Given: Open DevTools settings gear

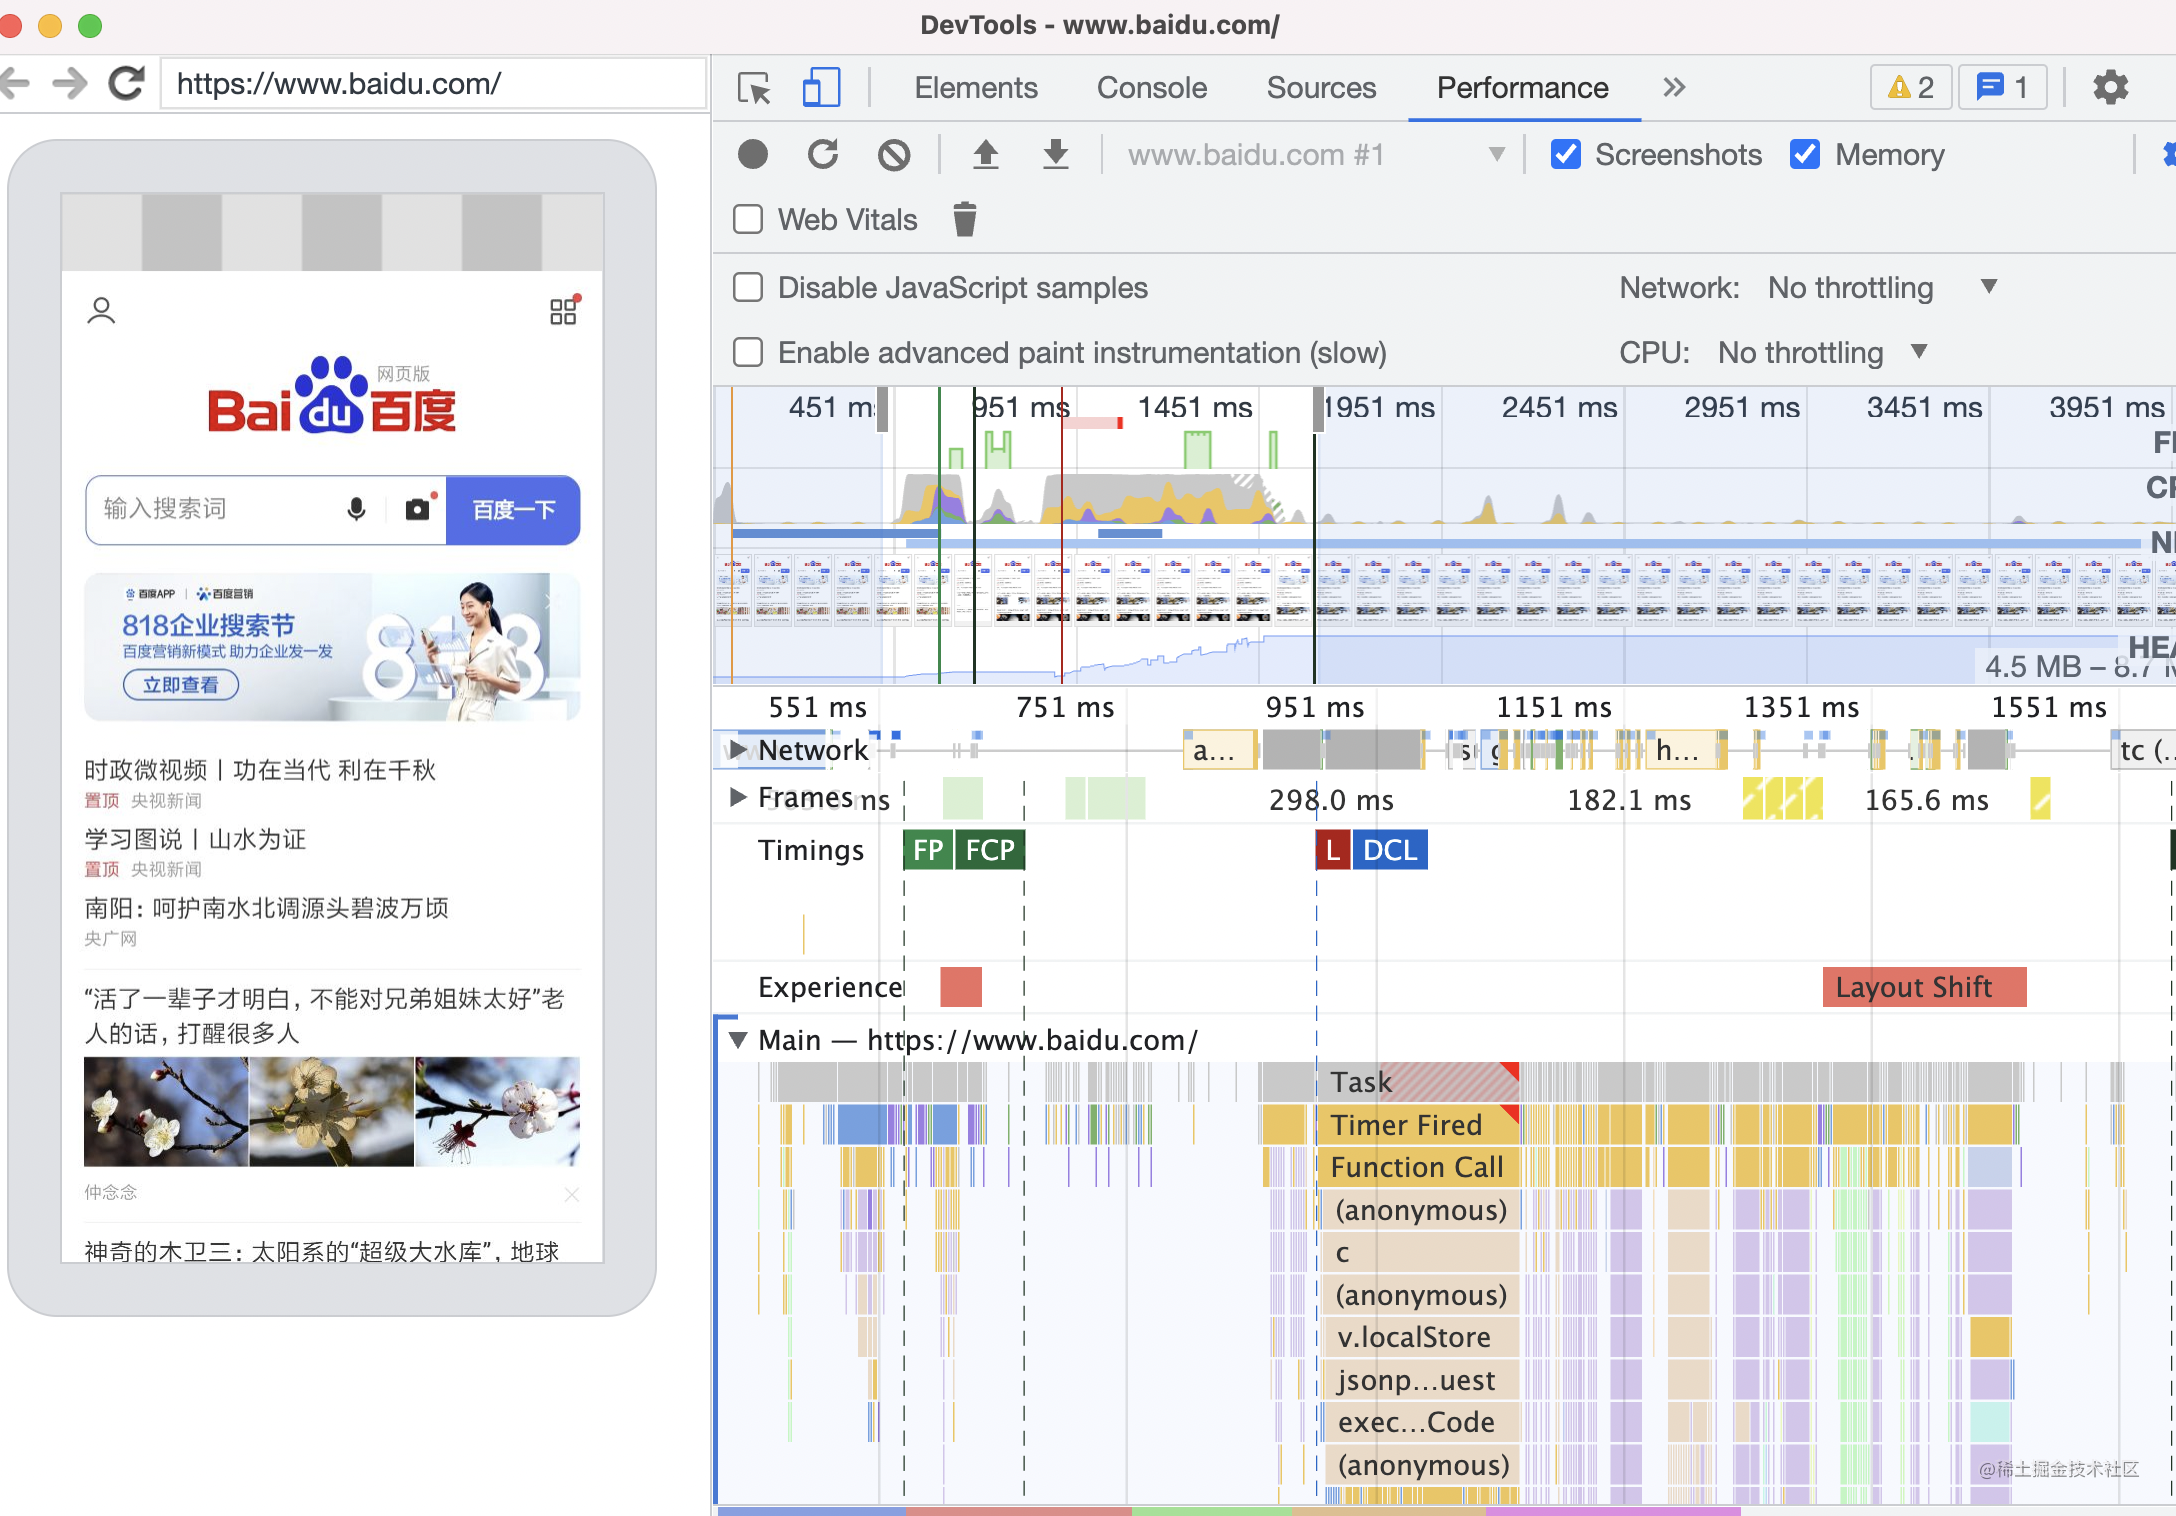Looking at the screenshot, I should point(2110,88).
